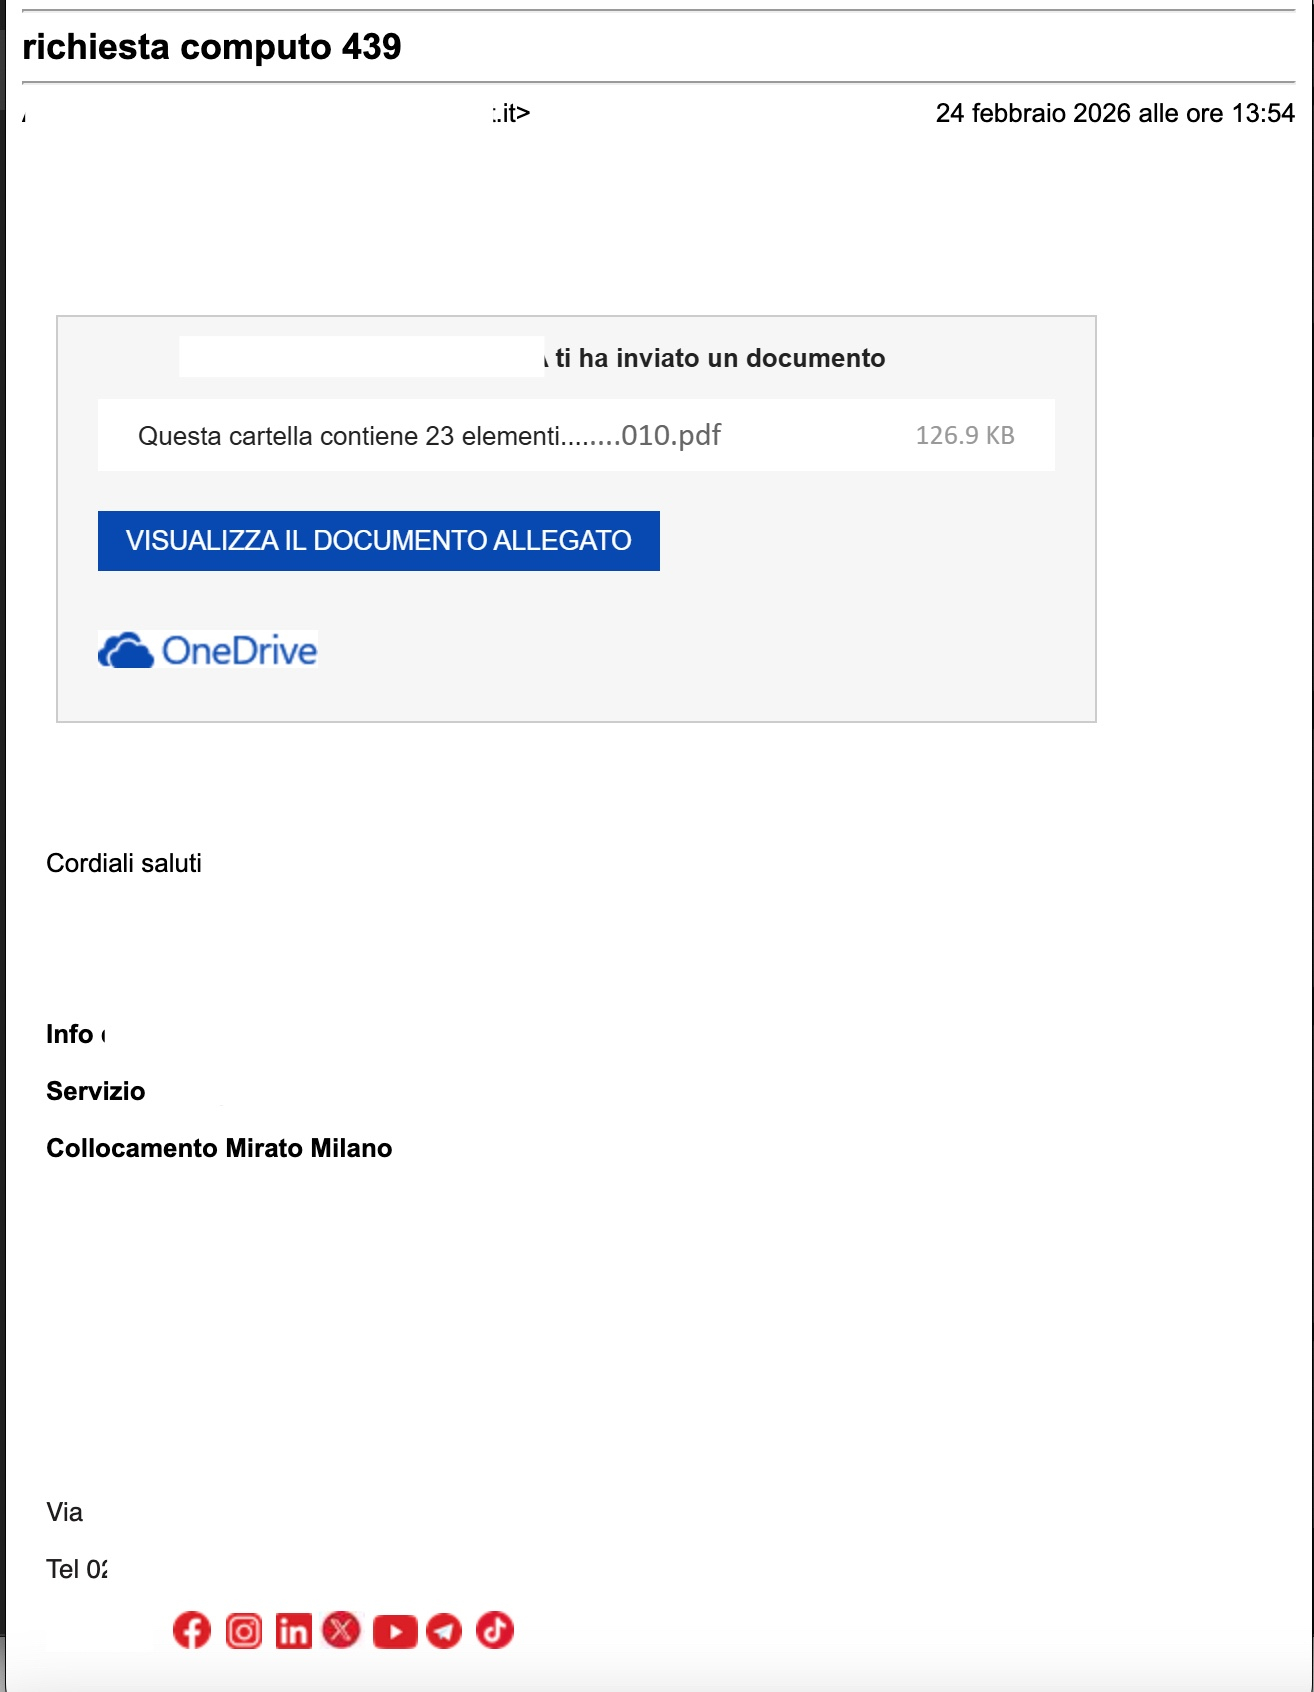Click the LinkedIn icon in signature

coord(293,1630)
